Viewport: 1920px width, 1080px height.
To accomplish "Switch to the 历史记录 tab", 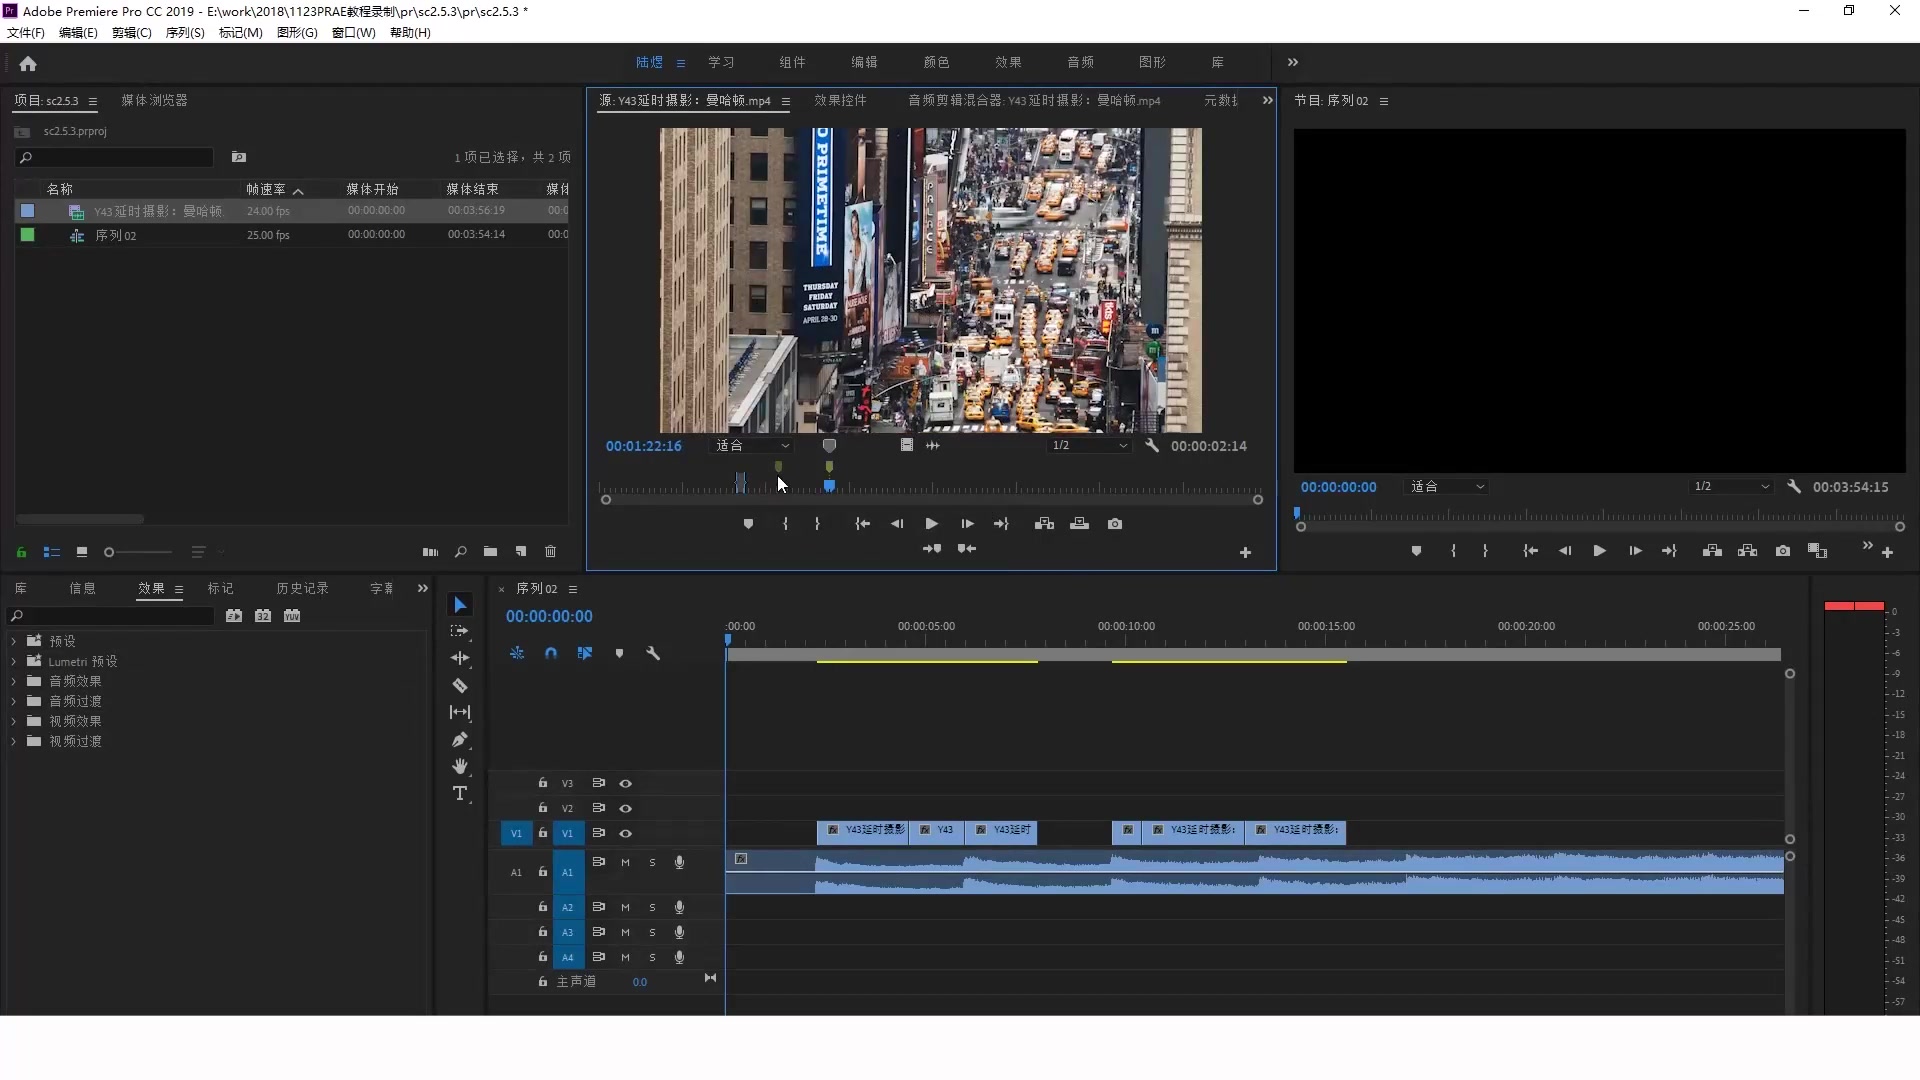I will click(302, 589).
